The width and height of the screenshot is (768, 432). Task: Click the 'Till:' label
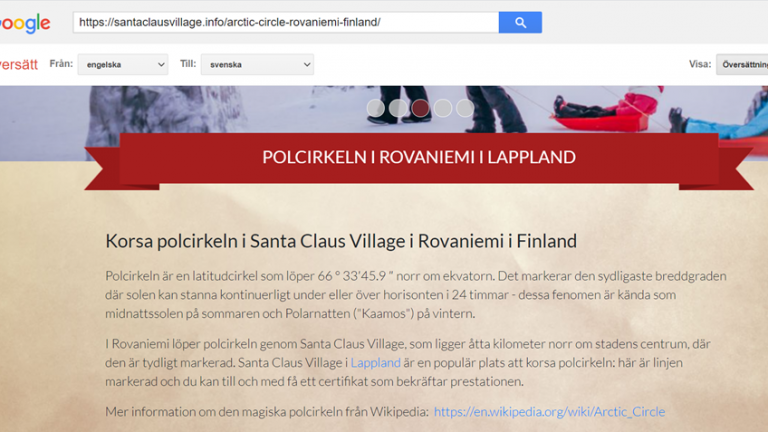(188, 64)
